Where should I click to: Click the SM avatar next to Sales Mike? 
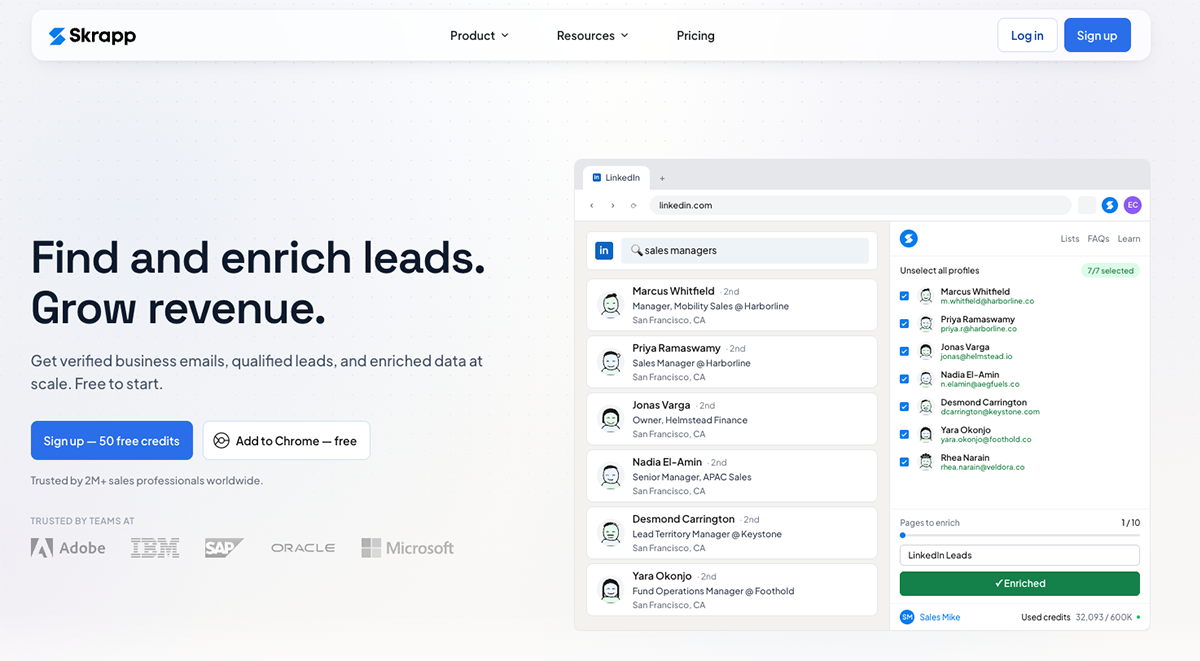point(907,617)
